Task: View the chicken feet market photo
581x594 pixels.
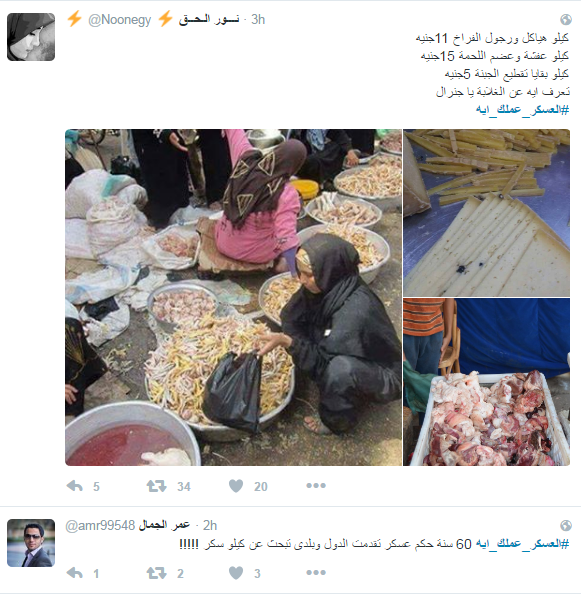Action: pyautogui.click(x=233, y=297)
